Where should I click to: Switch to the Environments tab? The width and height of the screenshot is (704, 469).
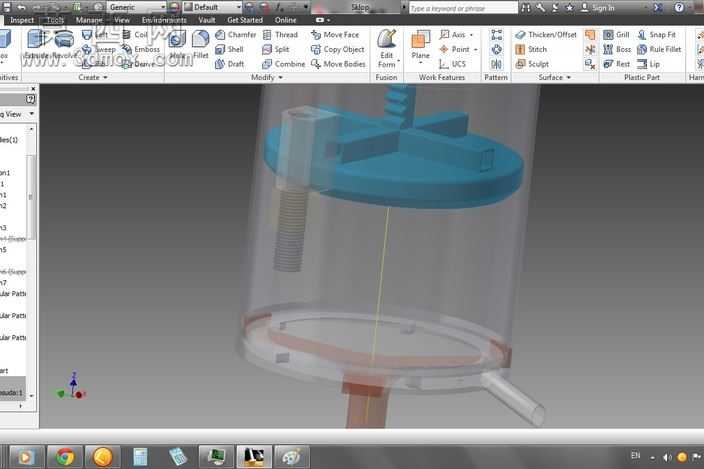(164, 20)
